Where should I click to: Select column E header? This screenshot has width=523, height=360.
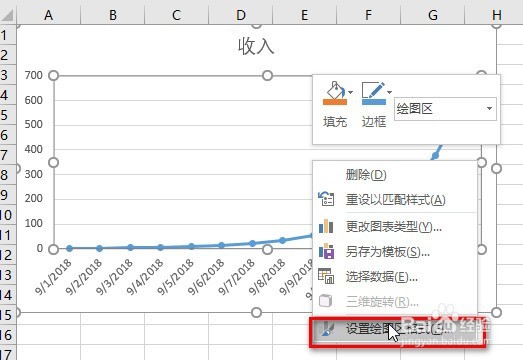pos(305,15)
